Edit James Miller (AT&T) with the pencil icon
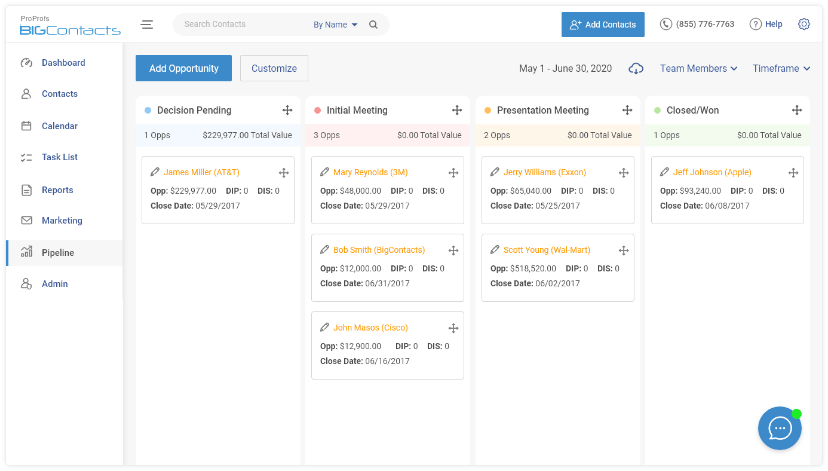Image resolution: width=828 pixels, height=471 pixels. click(155, 172)
